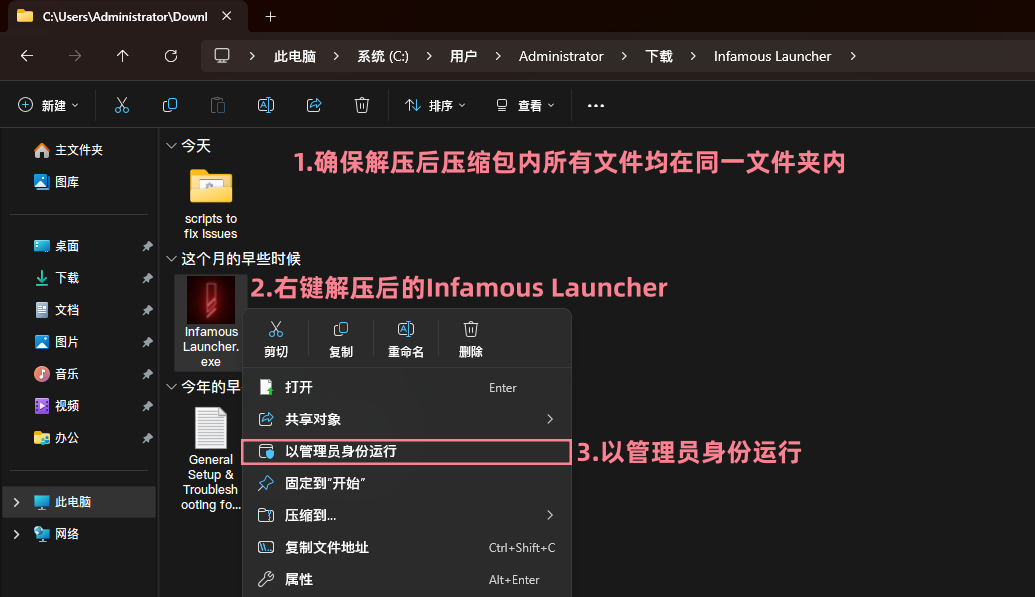The width and height of the screenshot is (1035, 597).
Task: Select 打开 in the context menu
Action: 407,388
